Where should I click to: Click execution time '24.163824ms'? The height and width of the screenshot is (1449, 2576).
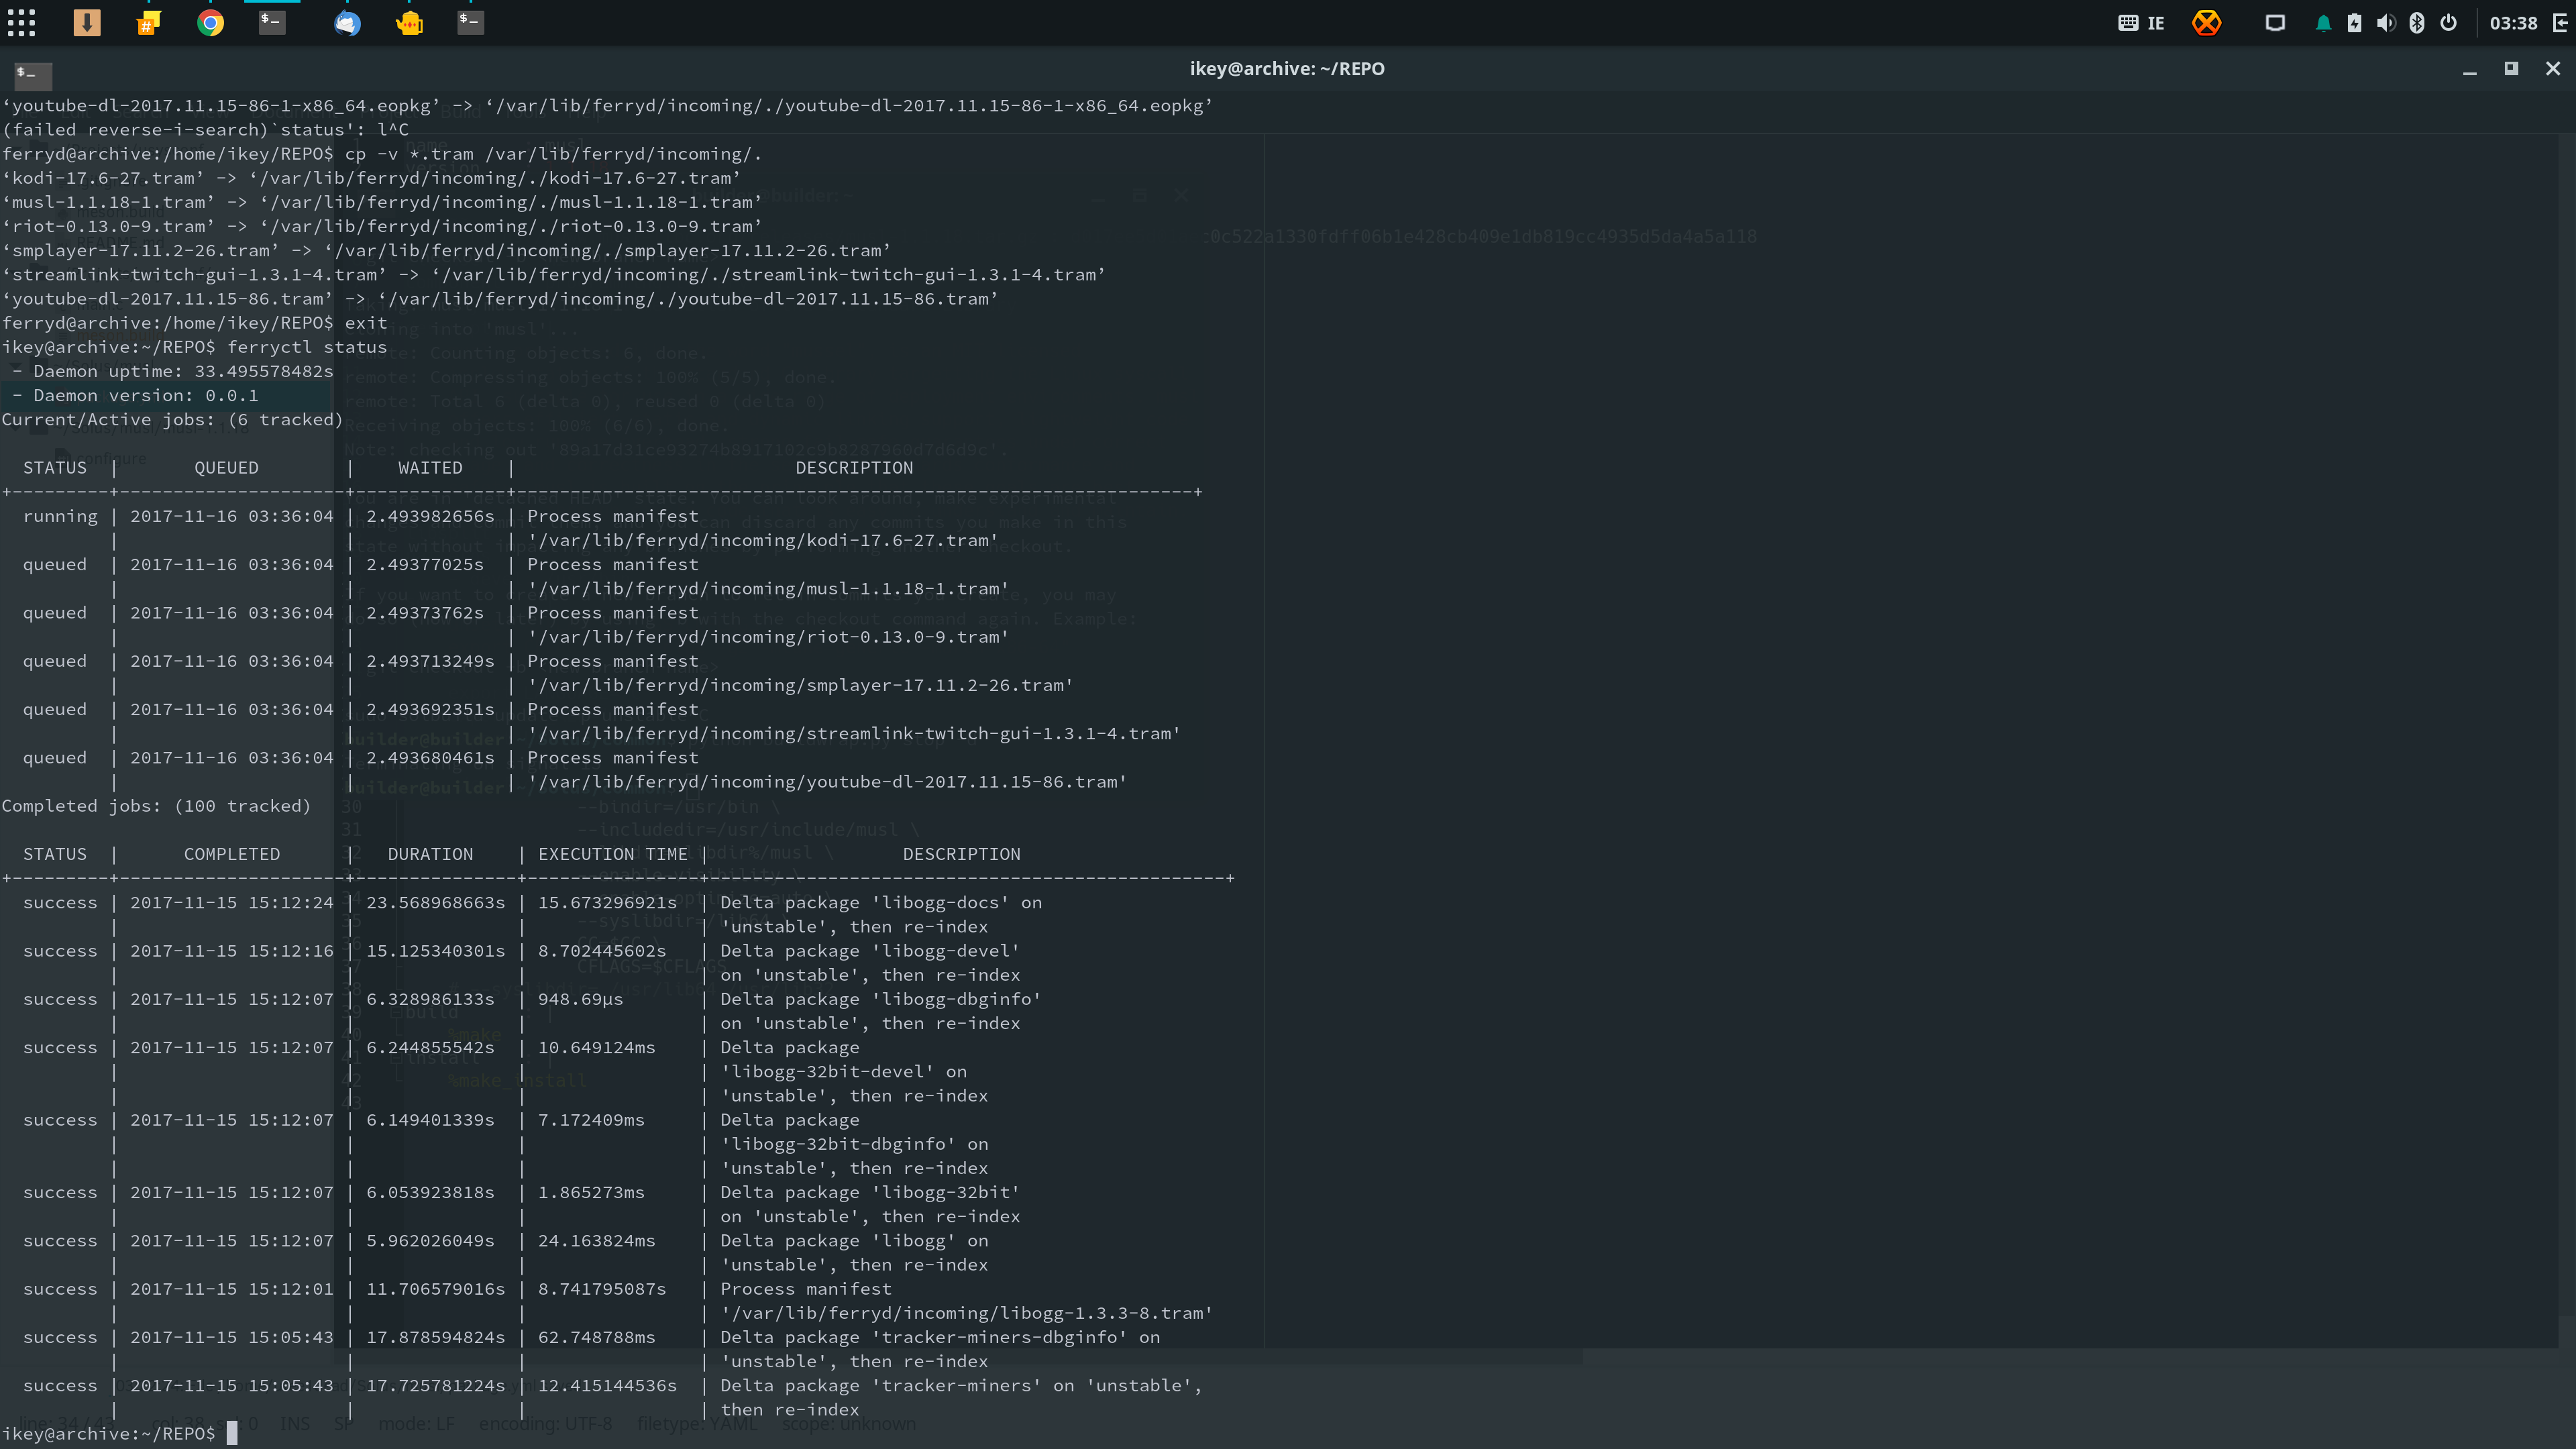coord(597,1240)
